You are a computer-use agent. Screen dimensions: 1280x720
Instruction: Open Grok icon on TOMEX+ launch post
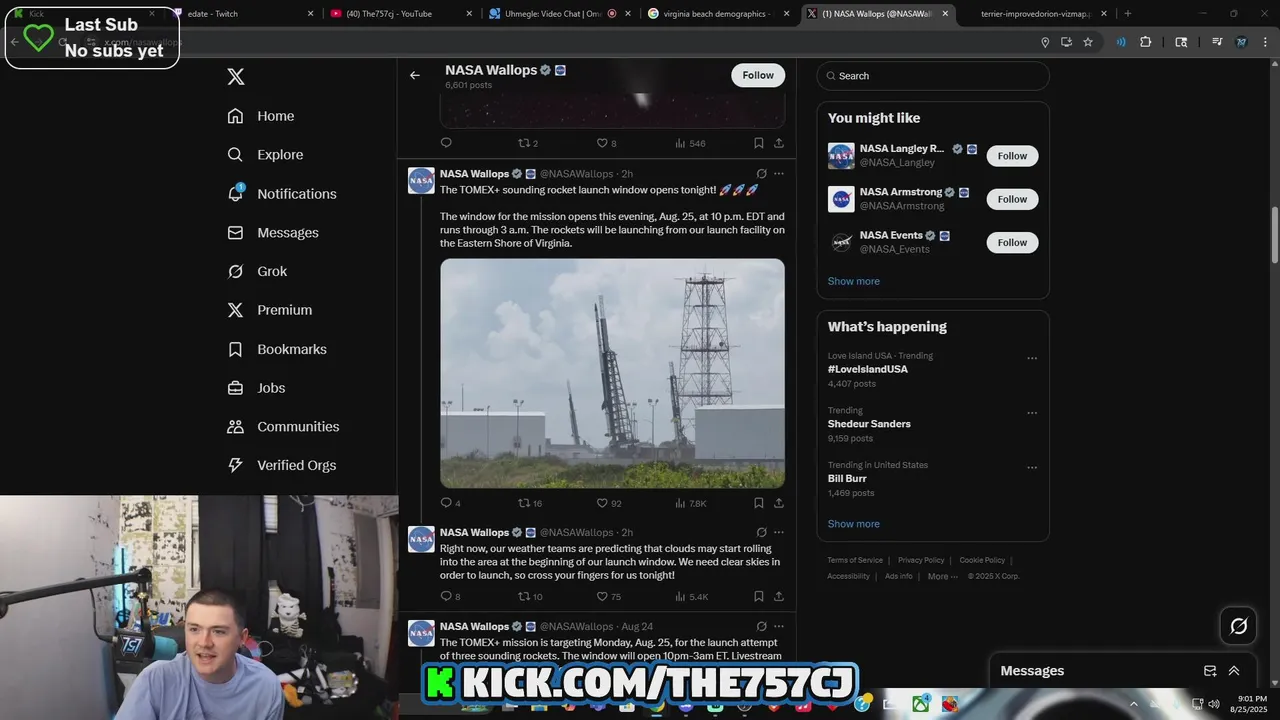pyautogui.click(x=761, y=174)
